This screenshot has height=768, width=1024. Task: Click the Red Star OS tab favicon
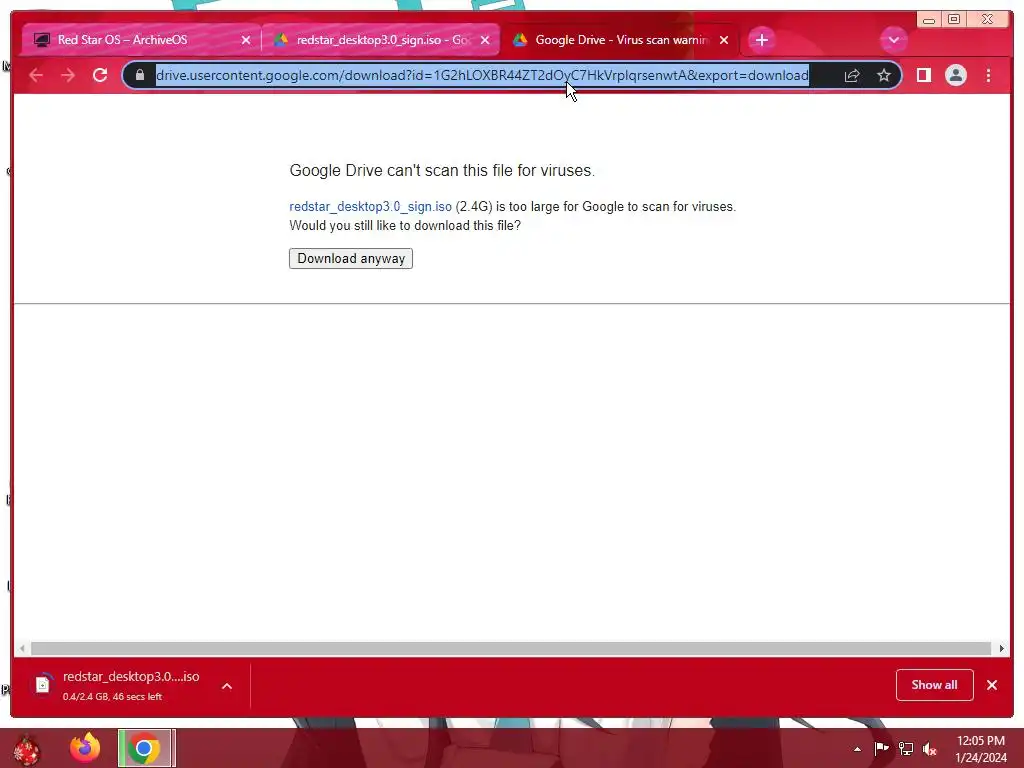(42, 40)
